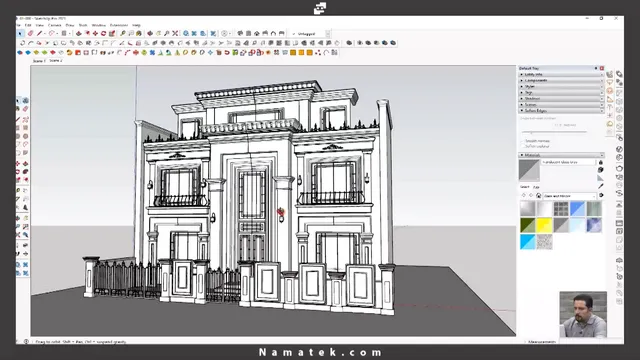
Task: Toggle the Soften coplanar checkbox
Action: pos(523,146)
